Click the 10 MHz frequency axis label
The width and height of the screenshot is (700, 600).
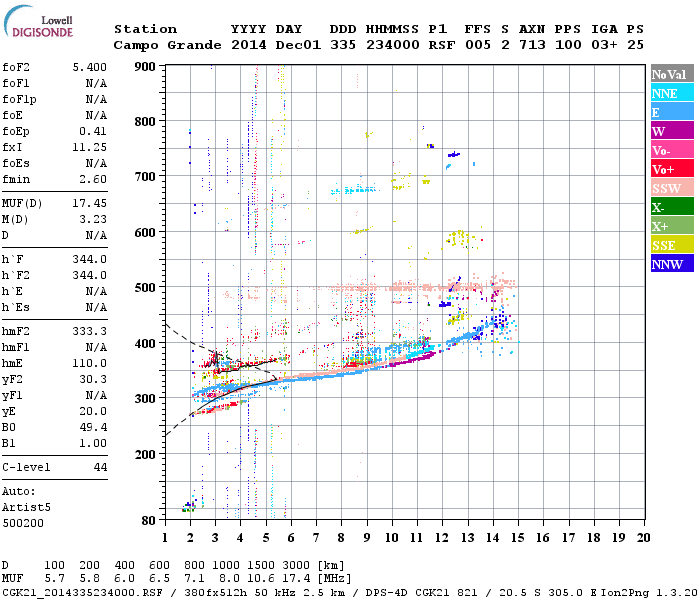(392, 538)
